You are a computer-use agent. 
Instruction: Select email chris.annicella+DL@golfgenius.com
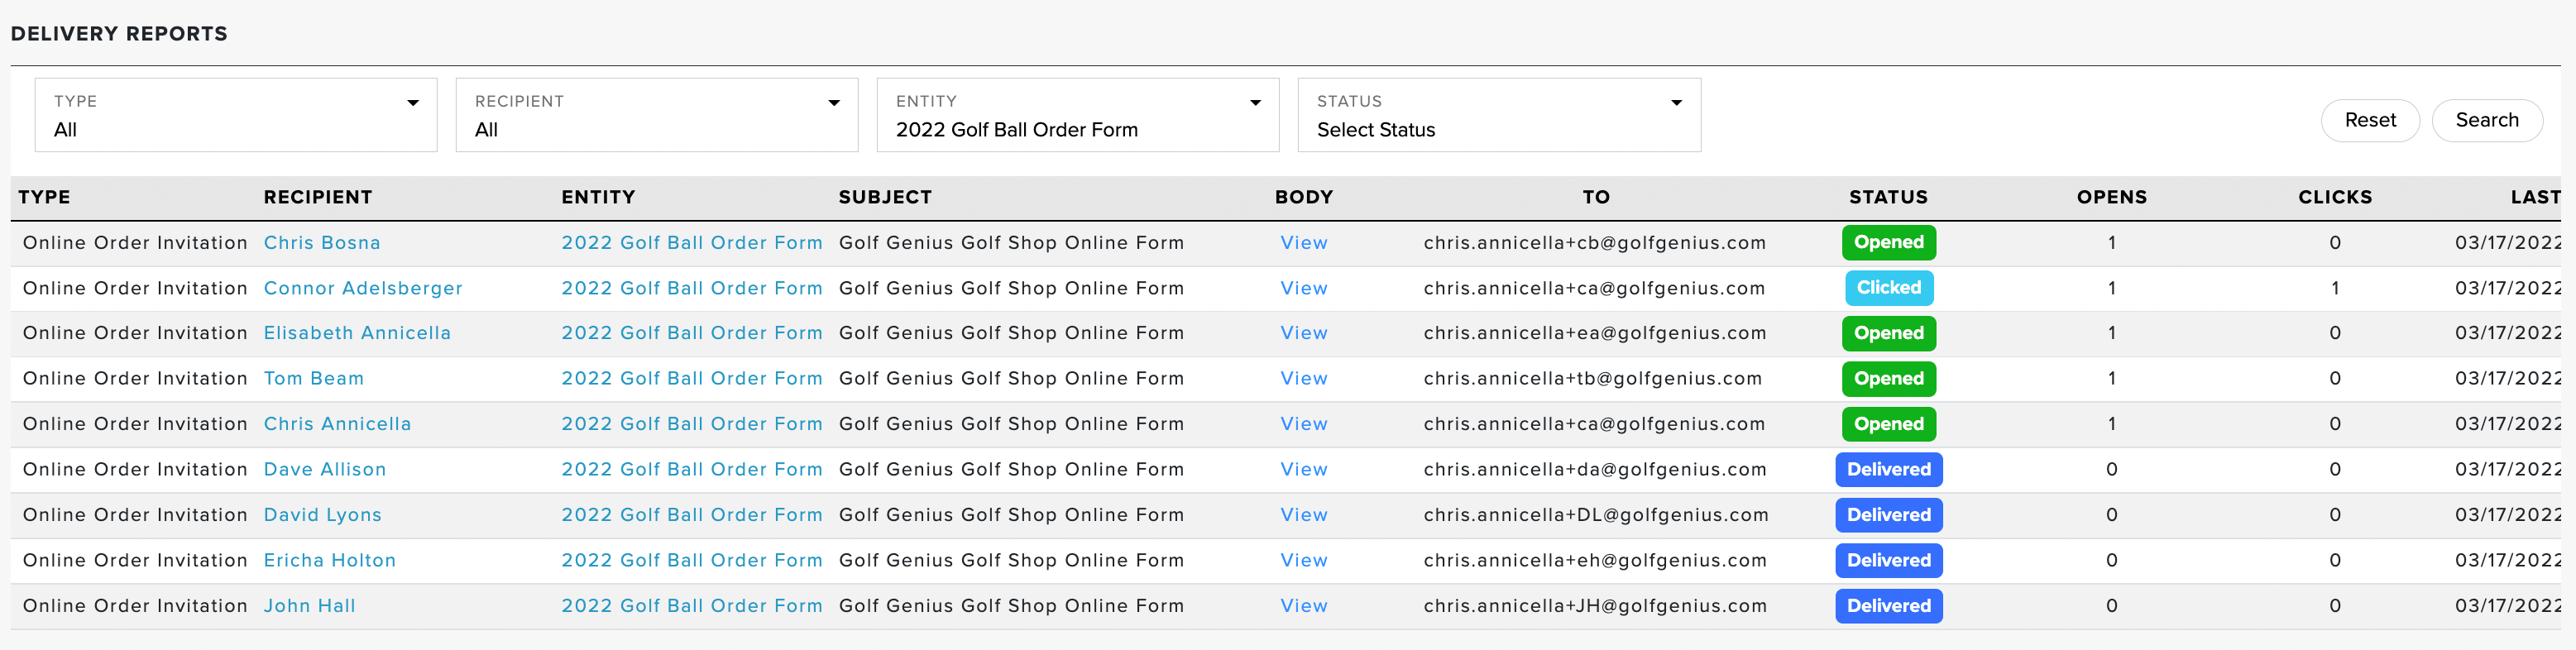point(1596,515)
